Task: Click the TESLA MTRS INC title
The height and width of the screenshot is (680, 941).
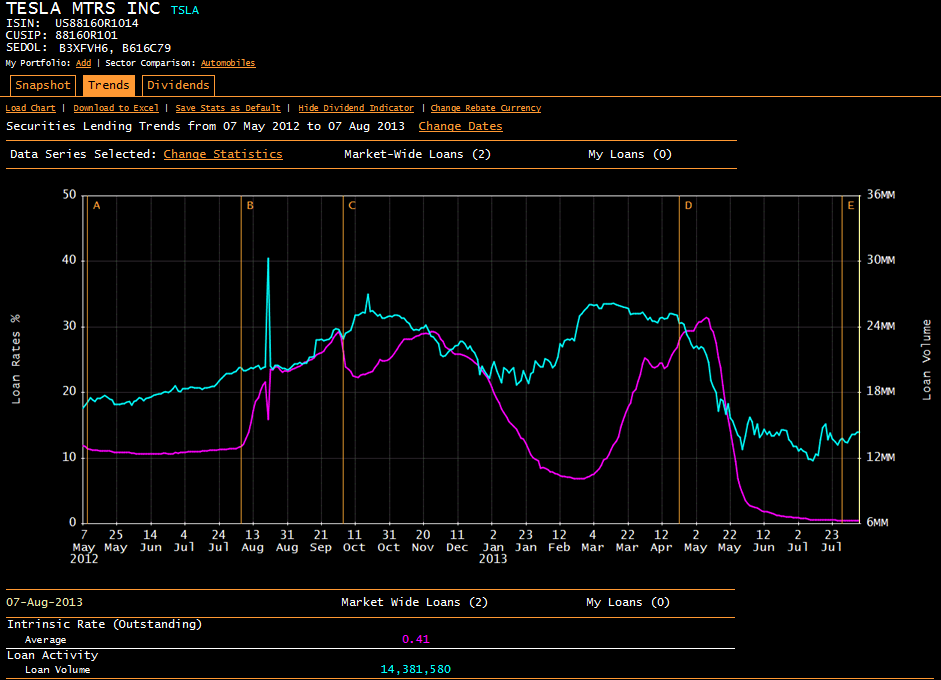Action: coord(83,8)
